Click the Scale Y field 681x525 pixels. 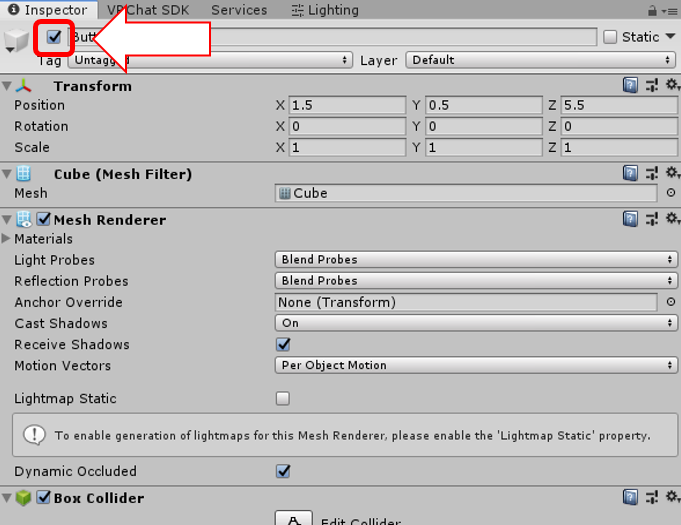coord(483,148)
